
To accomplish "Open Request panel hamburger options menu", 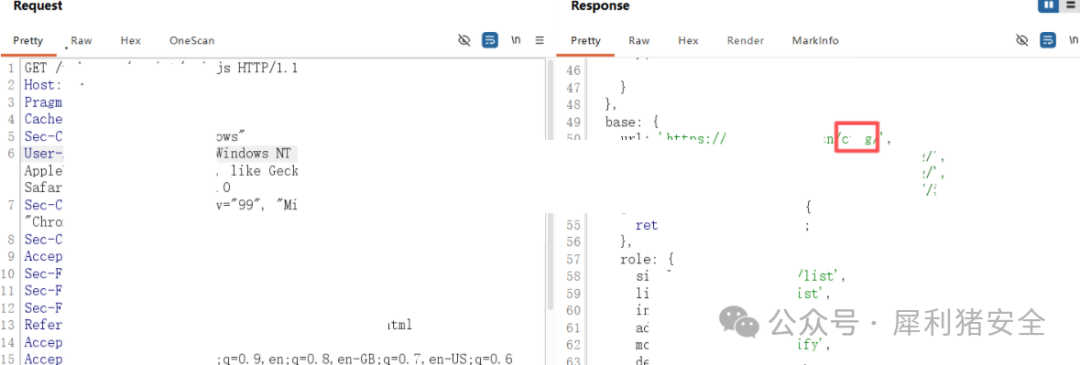I will tap(540, 41).
